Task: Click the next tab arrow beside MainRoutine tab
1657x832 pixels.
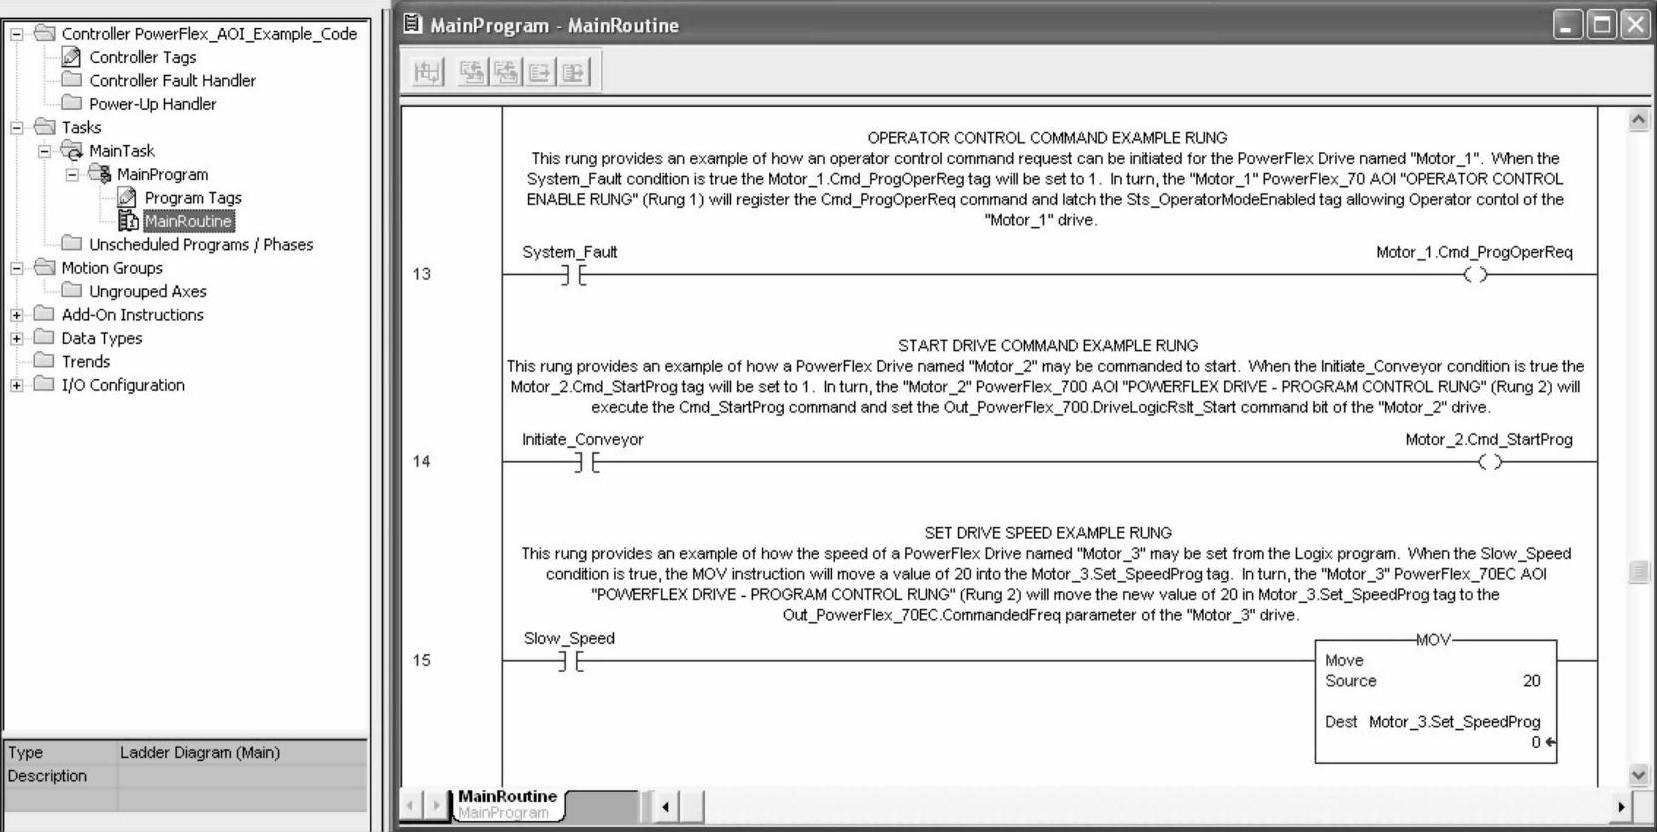Action: coord(436,805)
